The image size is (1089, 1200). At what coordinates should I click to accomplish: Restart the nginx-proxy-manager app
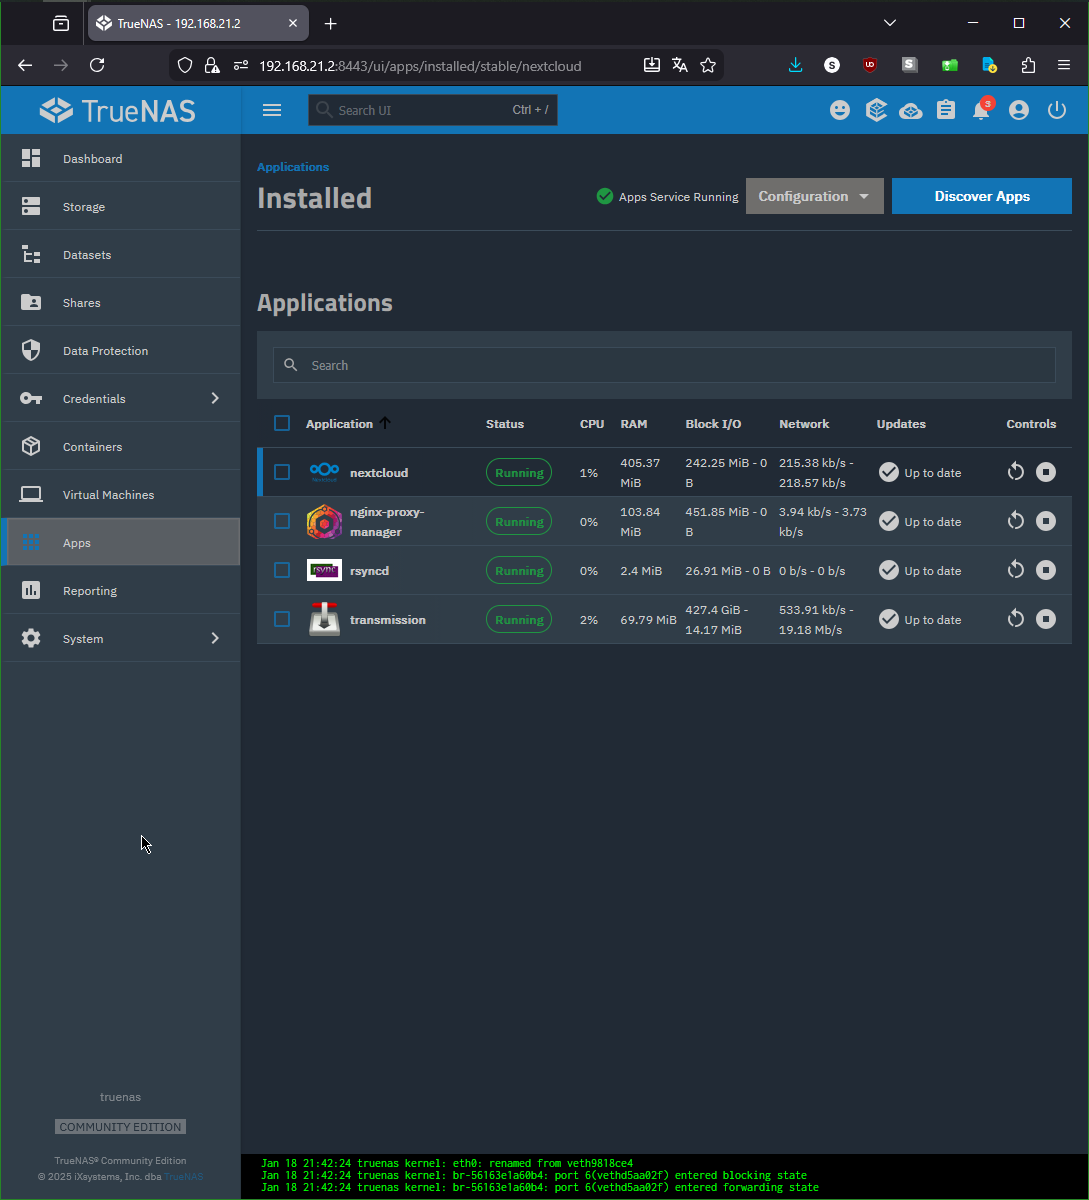1016,521
